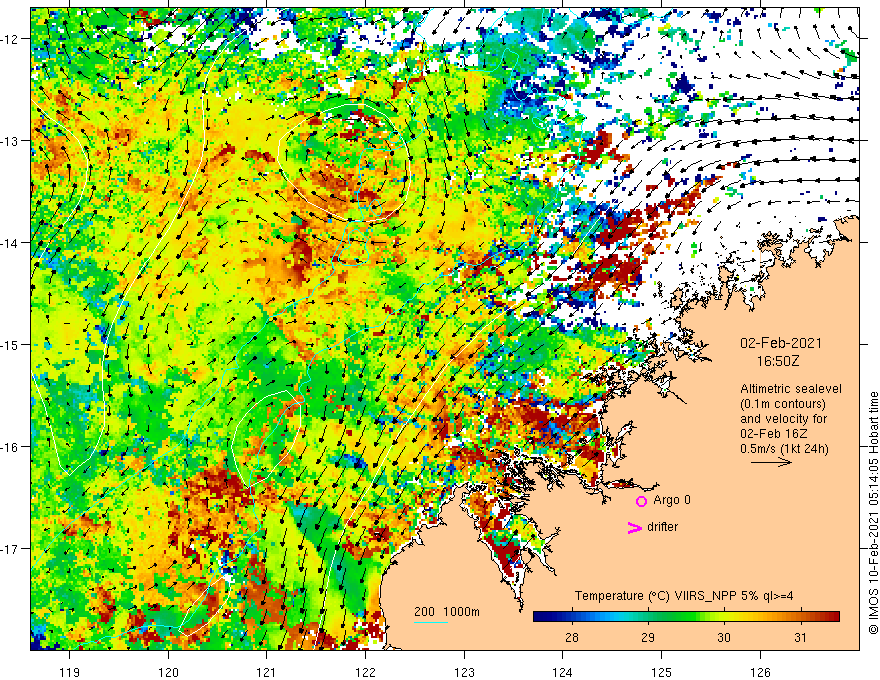Click color bar tick label 29

(x=648, y=638)
